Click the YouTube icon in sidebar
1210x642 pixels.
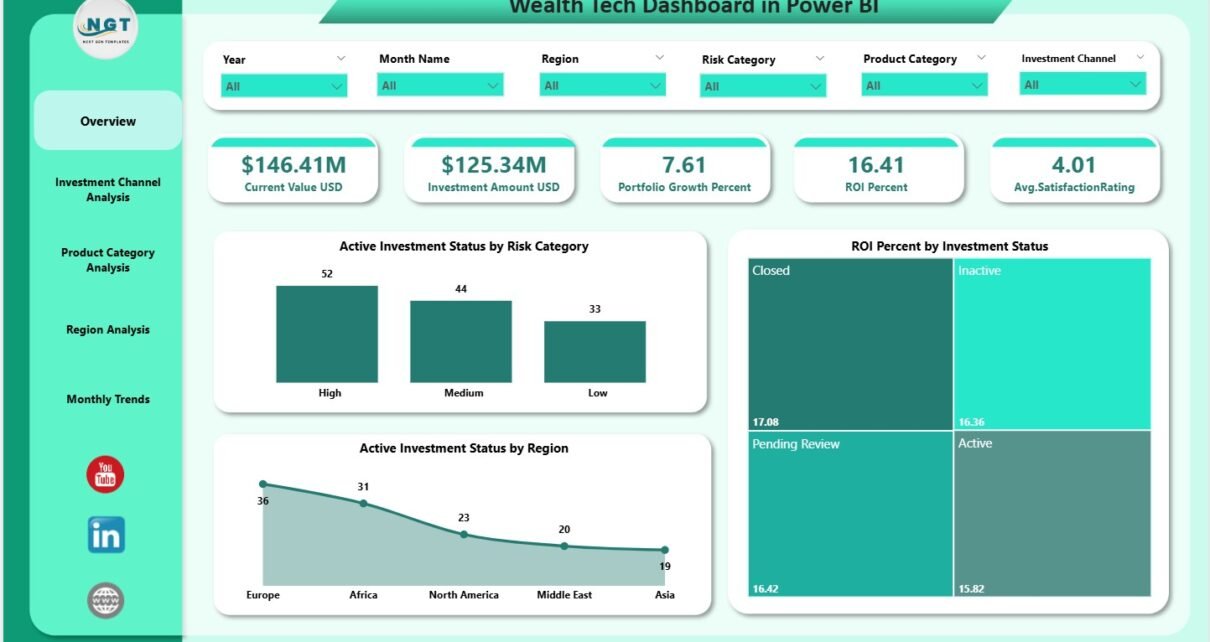(105, 474)
